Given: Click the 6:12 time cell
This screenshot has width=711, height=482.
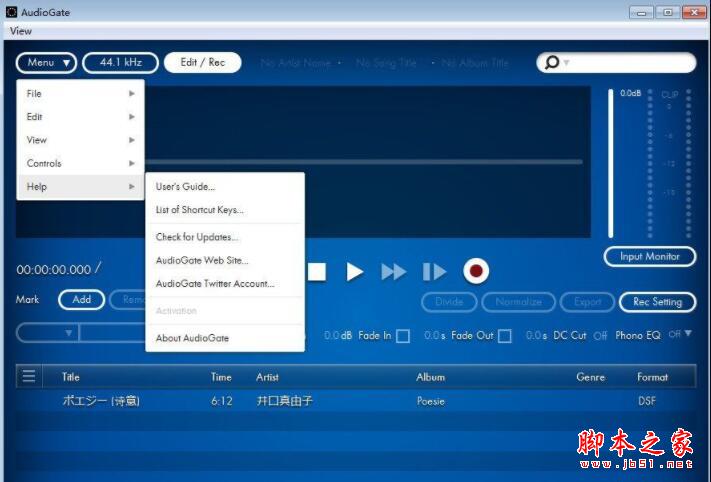Looking at the screenshot, I should [x=221, y=401].
